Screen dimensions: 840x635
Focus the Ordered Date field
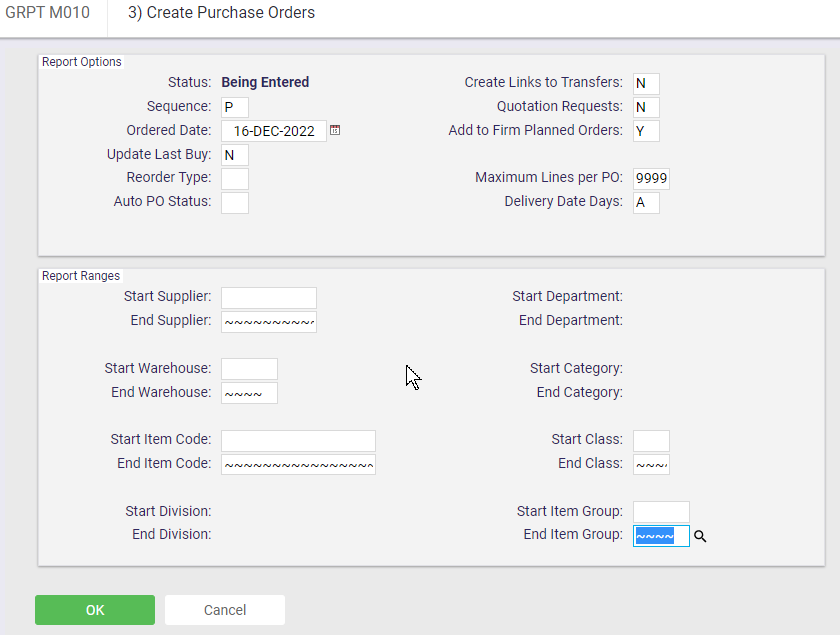click(274, 131)
